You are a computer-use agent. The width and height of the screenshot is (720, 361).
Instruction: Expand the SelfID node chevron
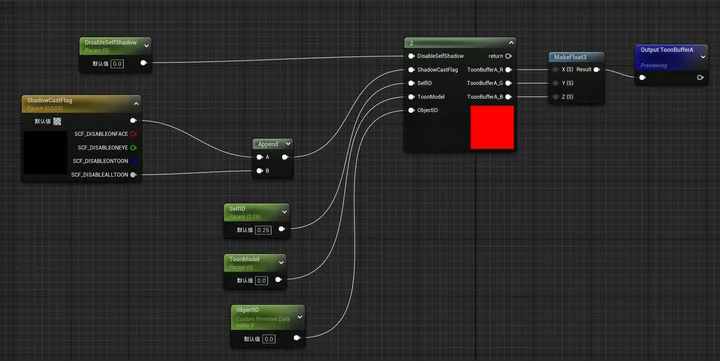(x=284, y=212)
